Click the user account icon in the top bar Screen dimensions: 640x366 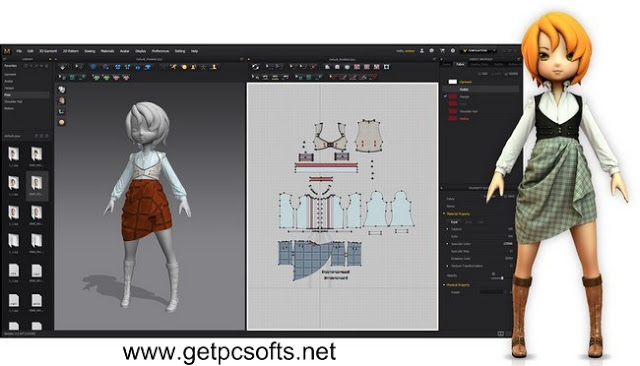tap(422, 51)
